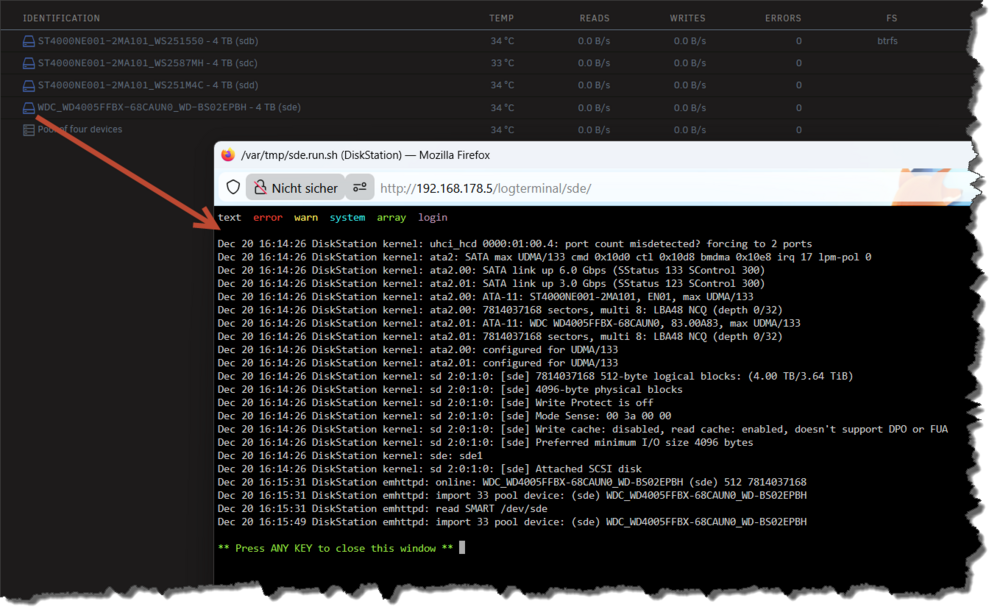This screenshot has height=615, width=1000.
Task: Click the errors count for sde row
Action: [x=798, y=108]
